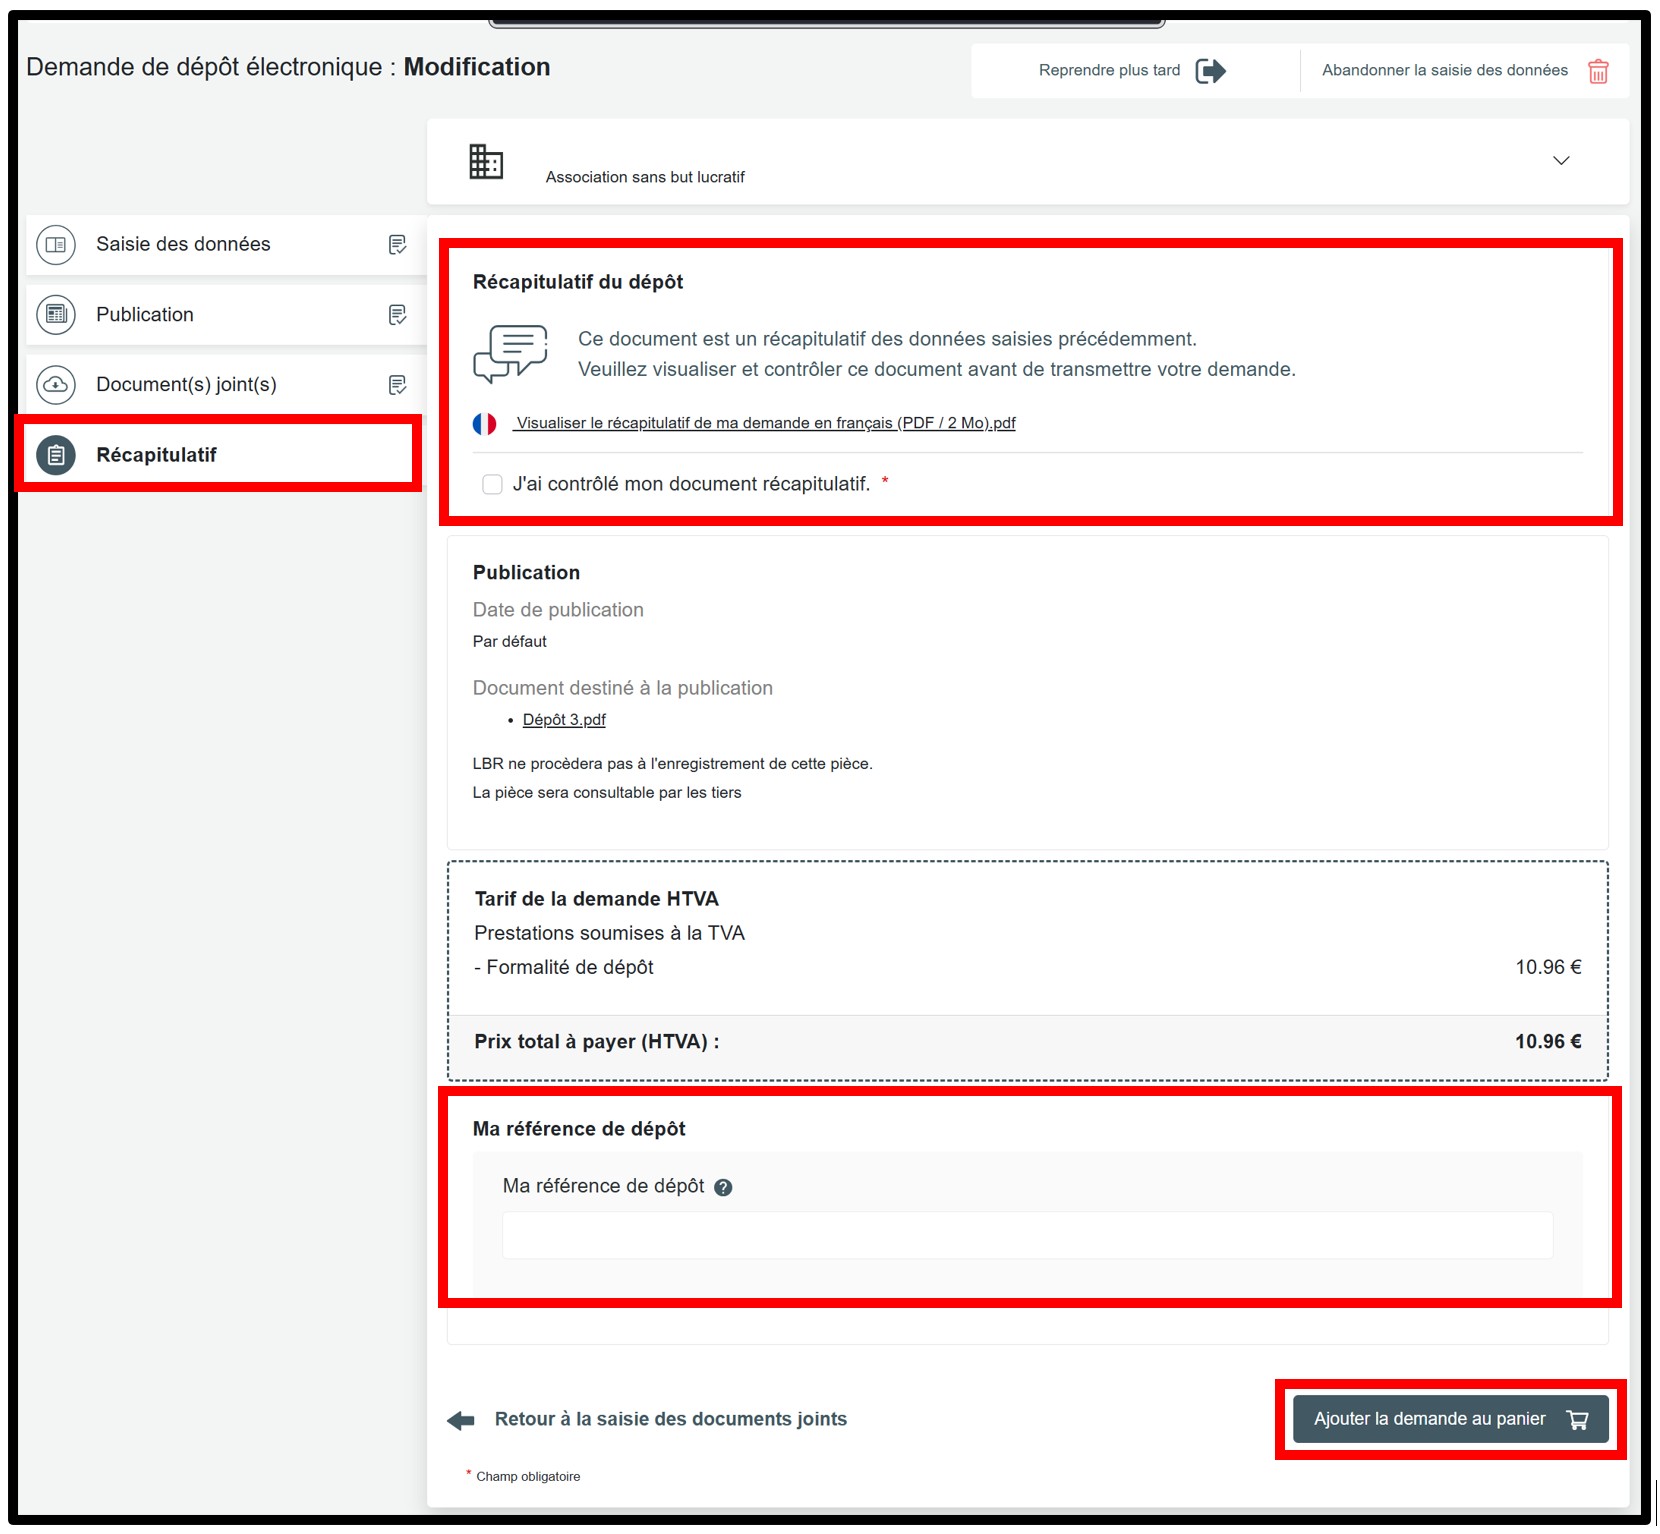1660x1534 pixels.
Task: Click the validated icon next to Document(s) joint(s)
Action: tap(397, 385)
